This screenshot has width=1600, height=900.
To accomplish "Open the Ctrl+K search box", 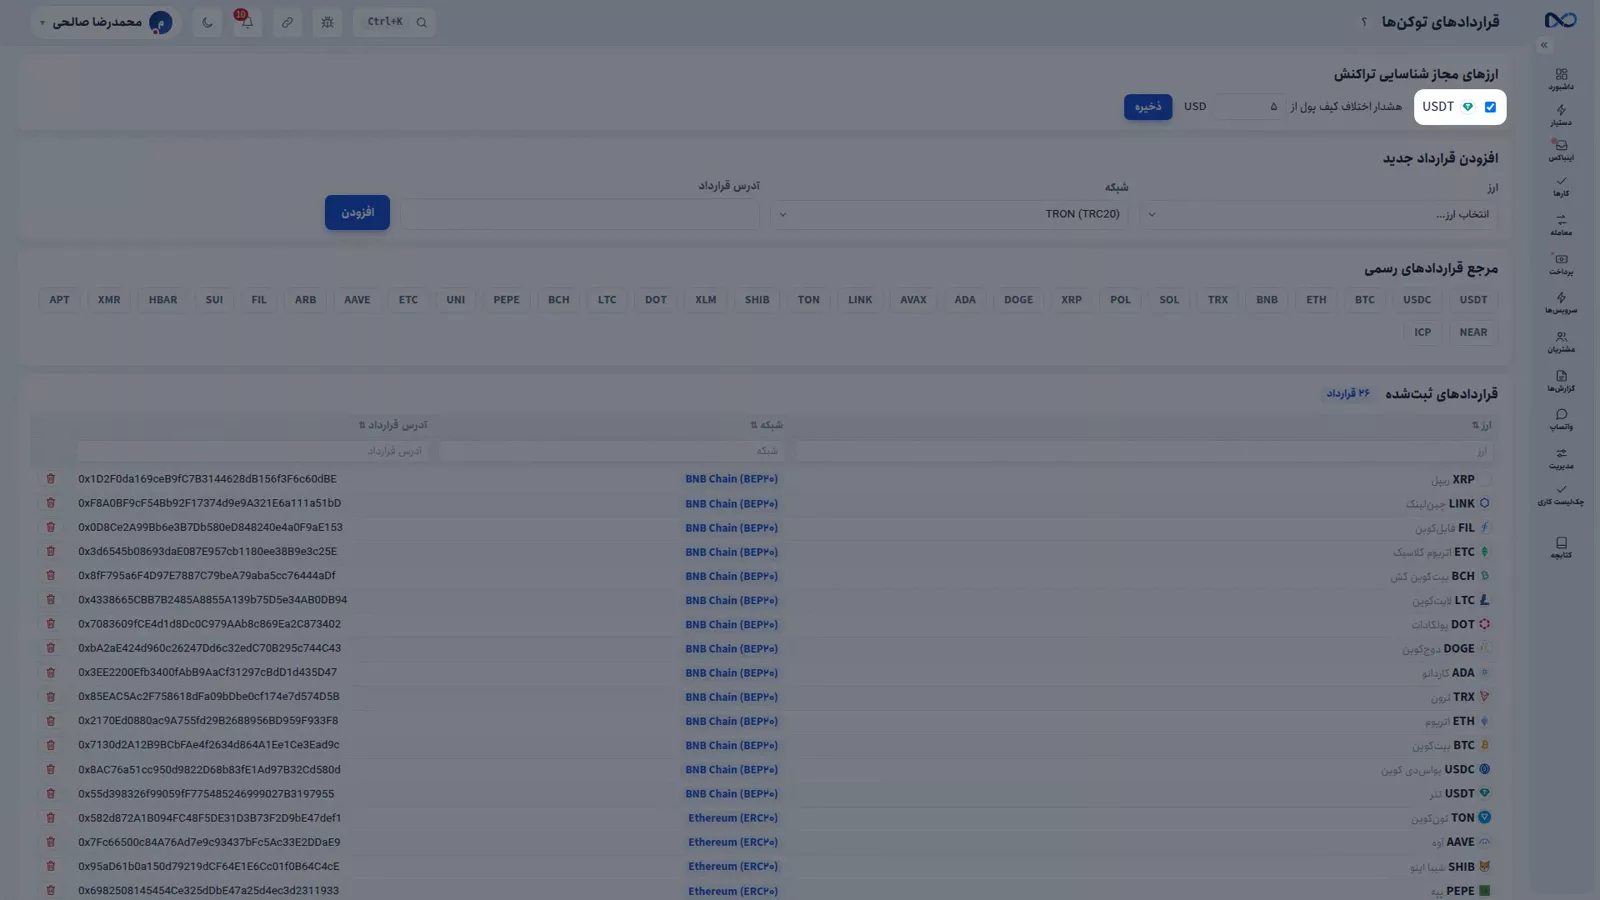I will (395, 22).
